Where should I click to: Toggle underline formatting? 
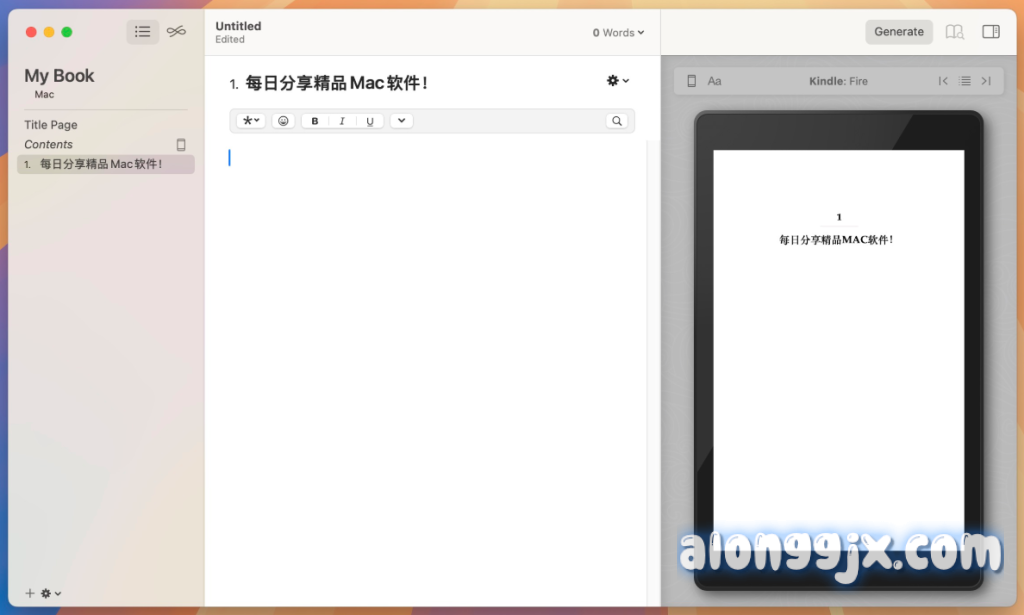point(370,121)
